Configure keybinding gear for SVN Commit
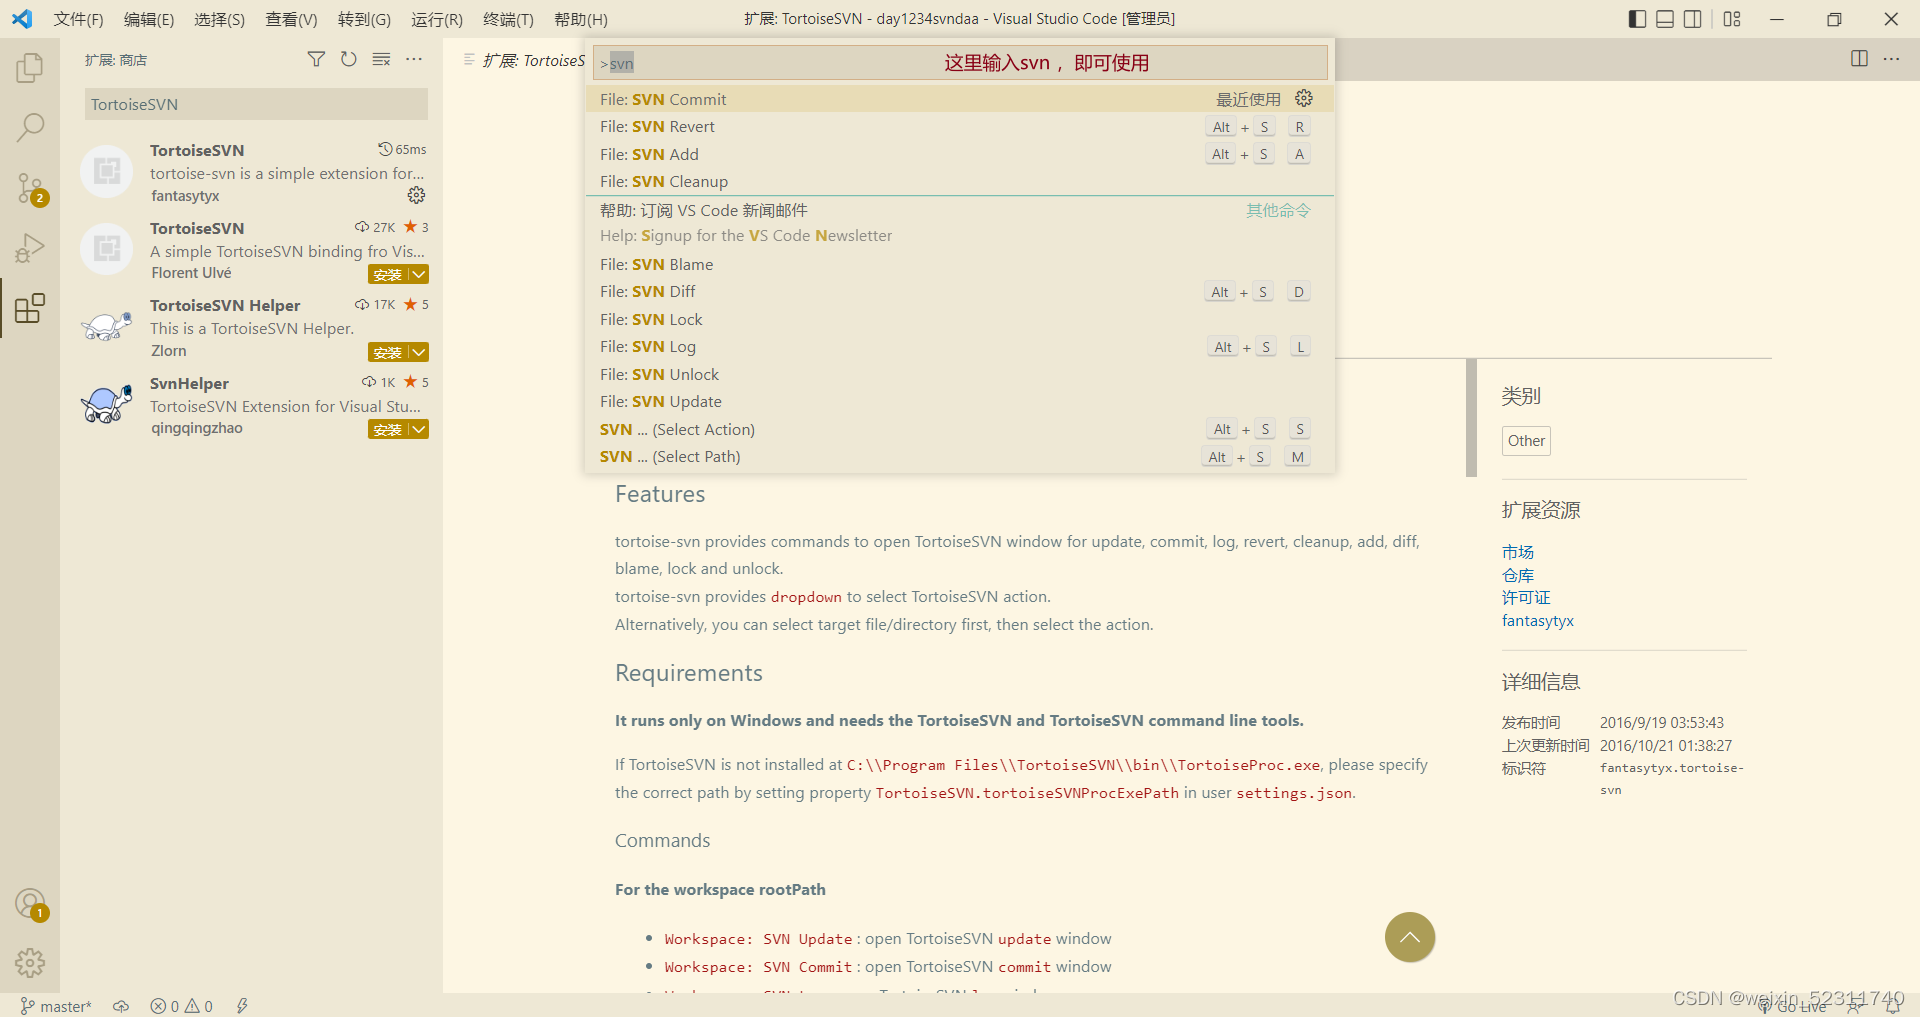The image size is (1920, 1017). point(1304,98)
